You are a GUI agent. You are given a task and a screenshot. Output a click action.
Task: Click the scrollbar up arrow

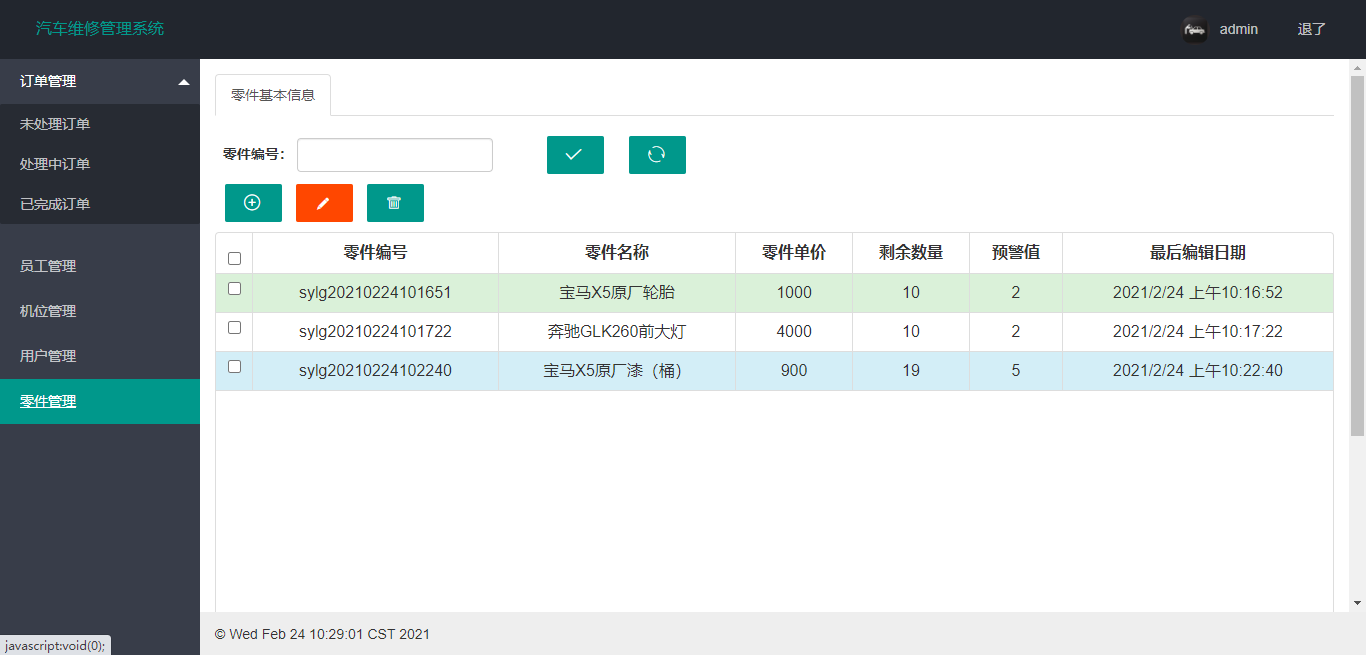[1357, 67]
